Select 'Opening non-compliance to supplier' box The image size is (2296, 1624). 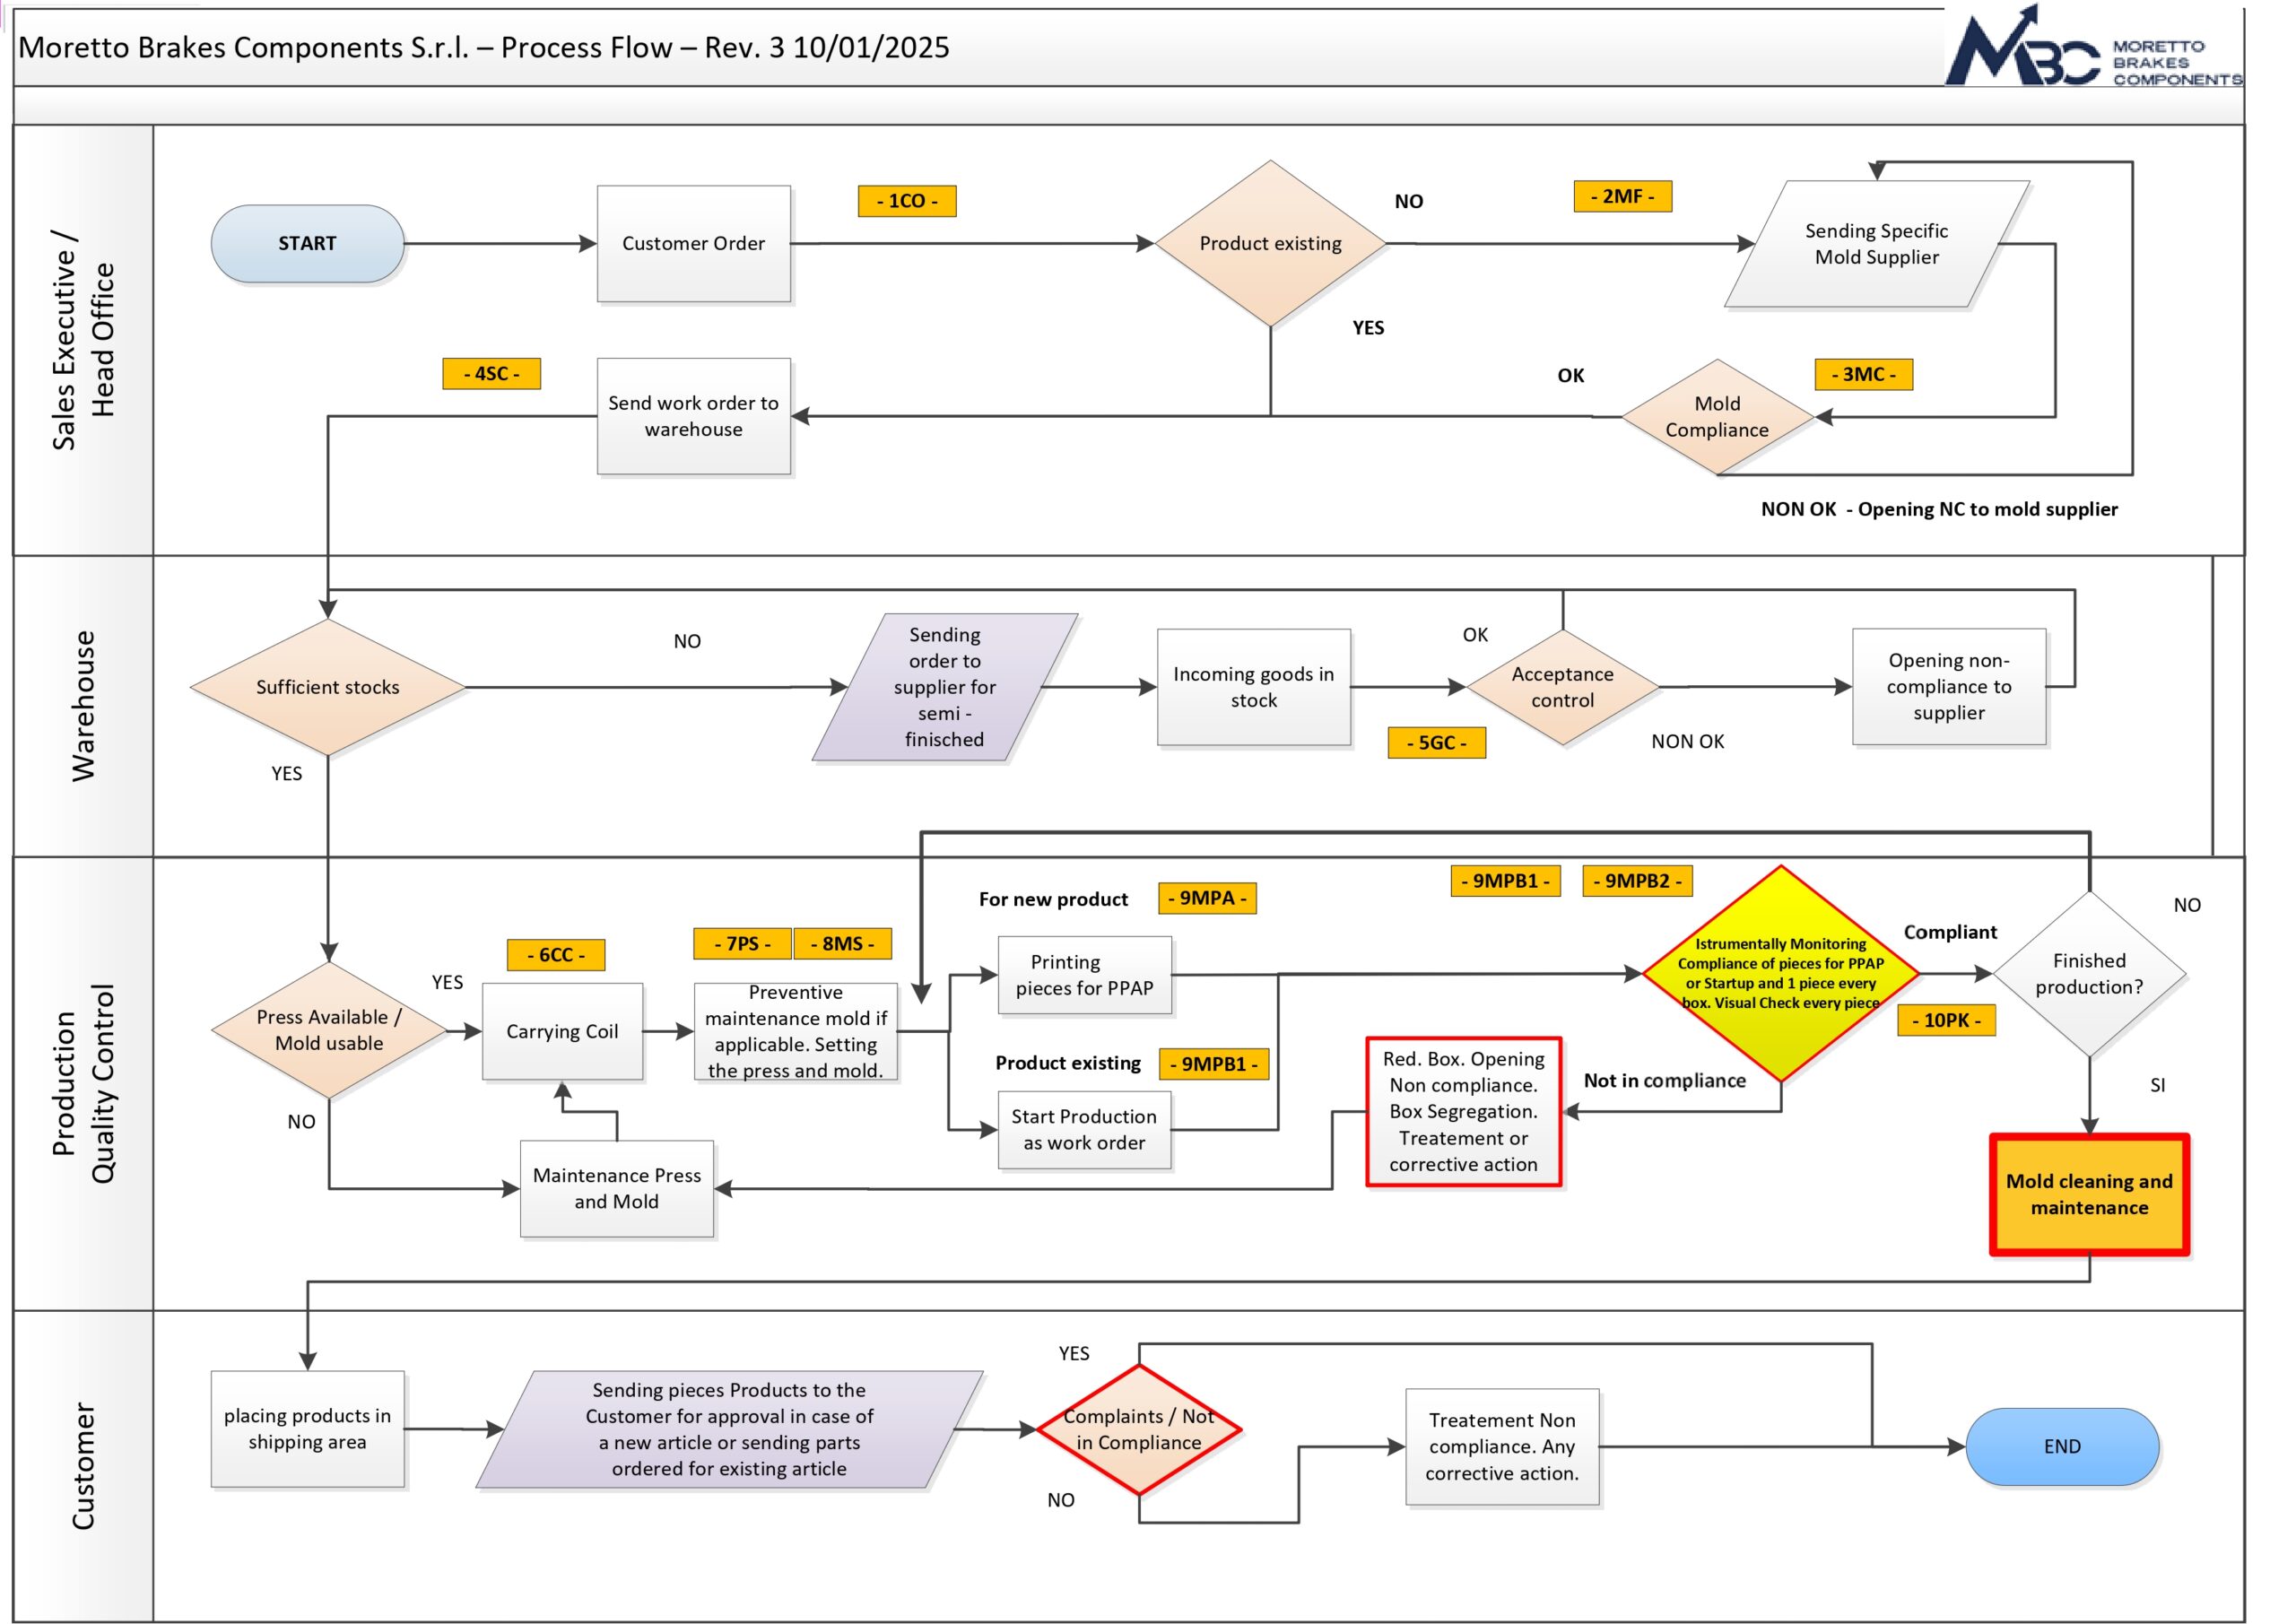[x=1948, y=687]
